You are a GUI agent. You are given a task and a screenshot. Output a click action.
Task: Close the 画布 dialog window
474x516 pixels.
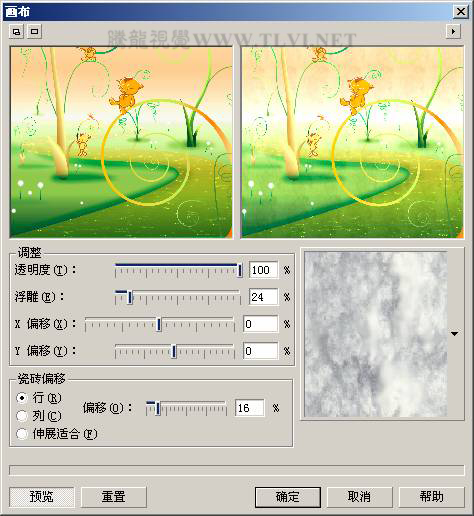pos(461,12)
